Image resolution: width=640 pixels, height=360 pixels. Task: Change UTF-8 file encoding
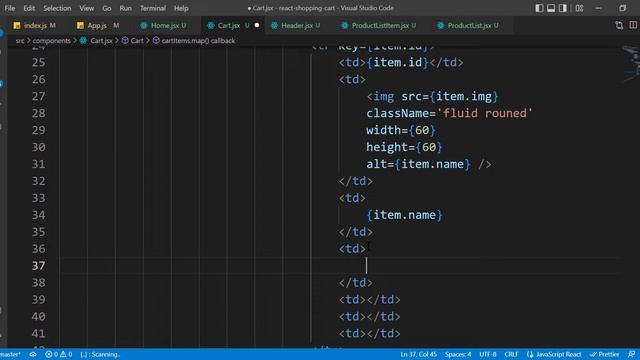pyautogui.click(x=488, y=354)
